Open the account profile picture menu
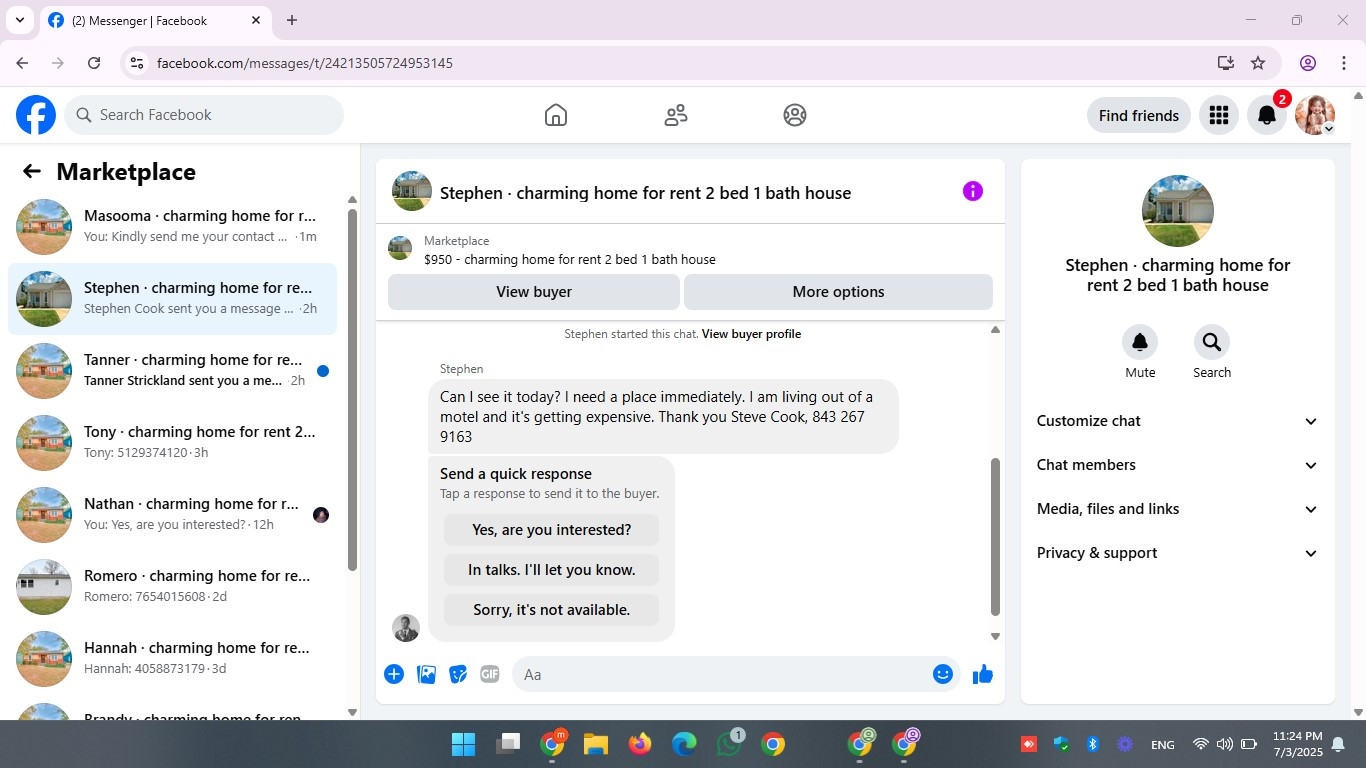 pos(1315,115)
